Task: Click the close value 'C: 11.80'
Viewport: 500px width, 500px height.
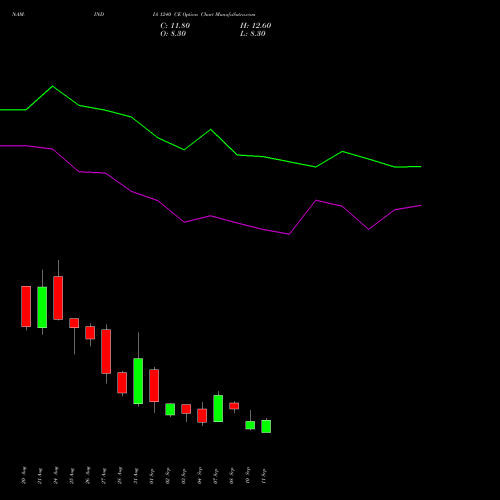Action: (x=175, y=26)
